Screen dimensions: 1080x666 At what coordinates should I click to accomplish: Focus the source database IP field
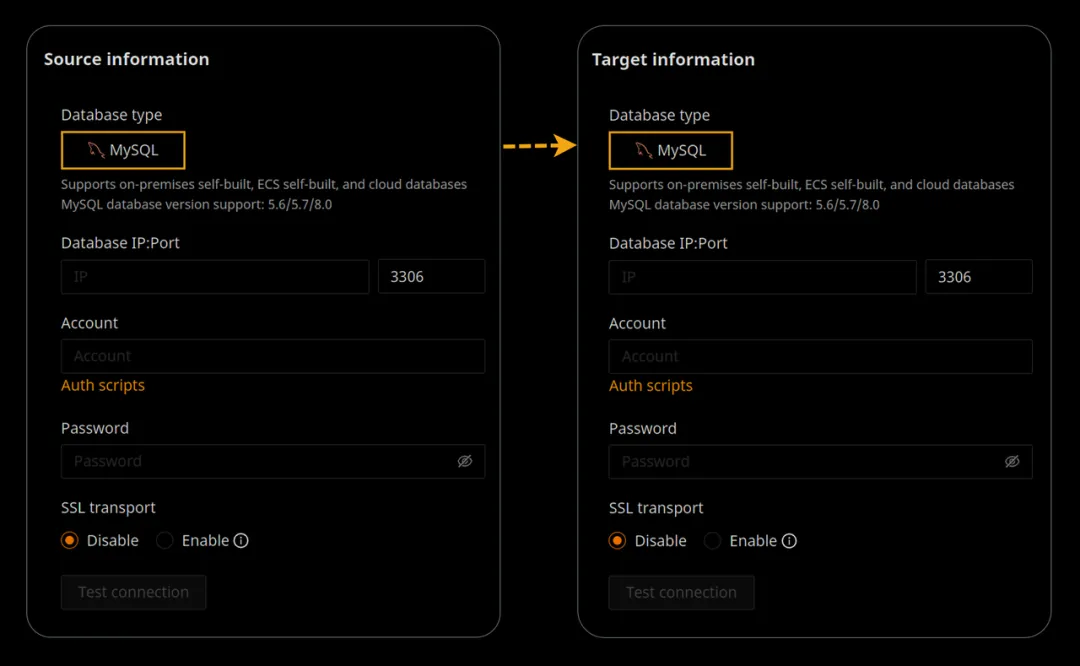point(215,277)
